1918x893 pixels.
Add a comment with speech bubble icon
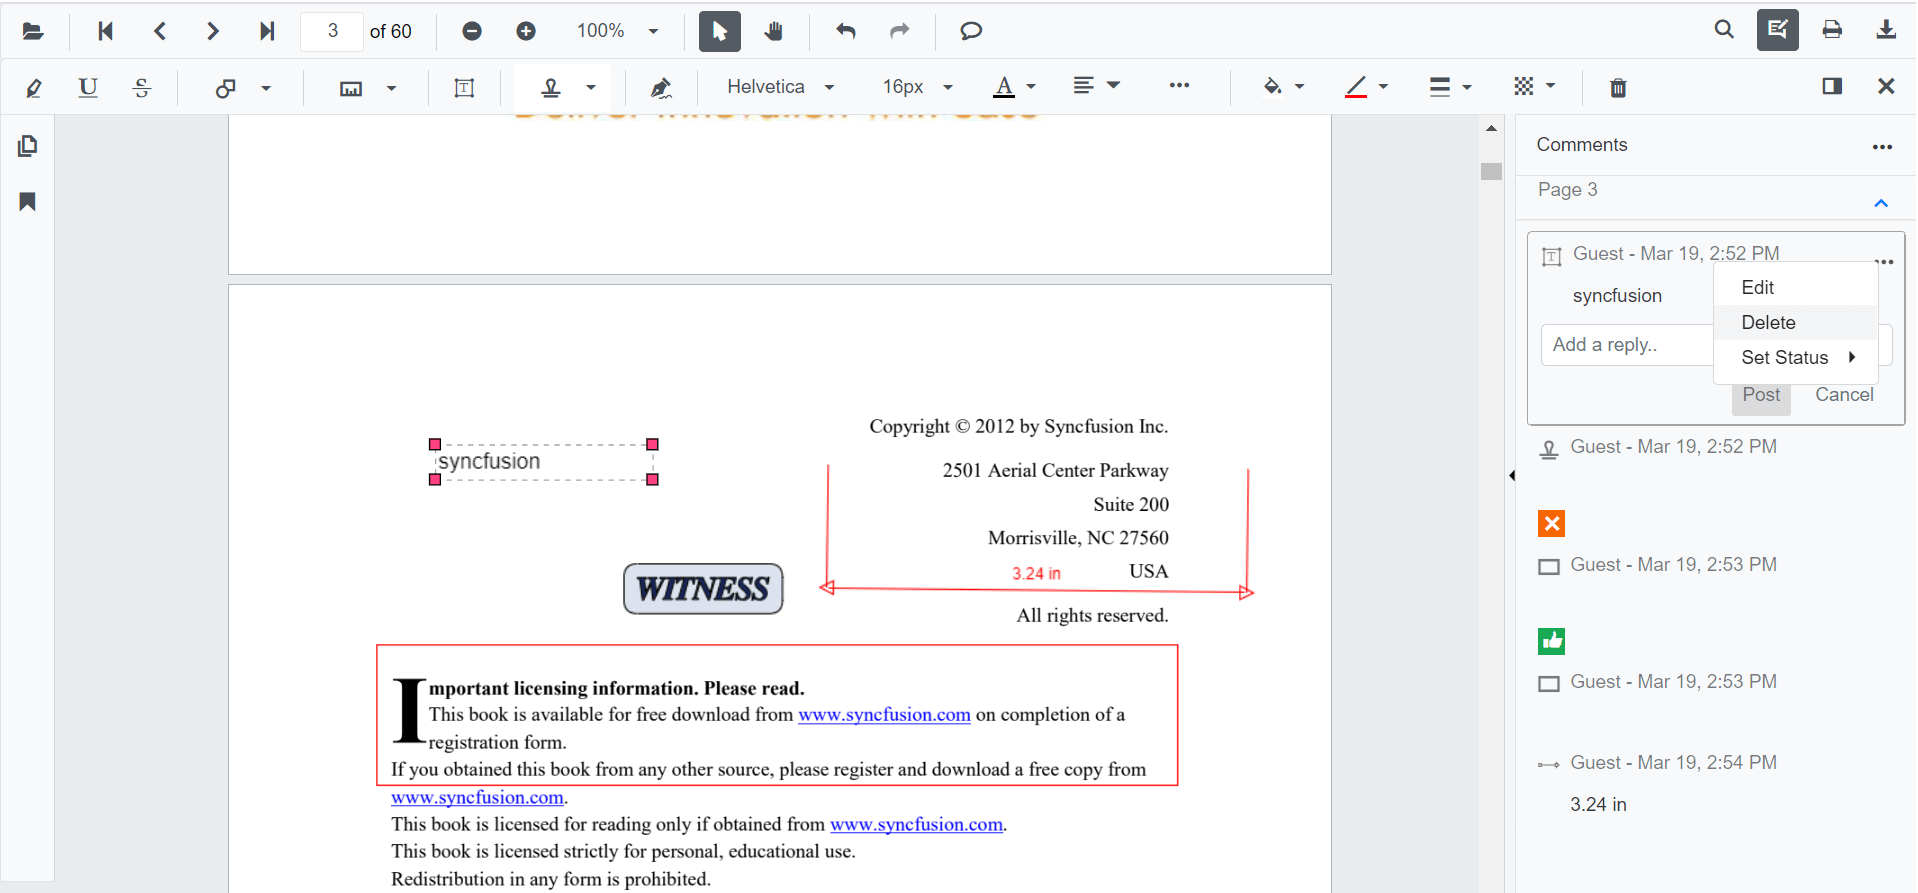pyautogui.click(x=971, y=31)
